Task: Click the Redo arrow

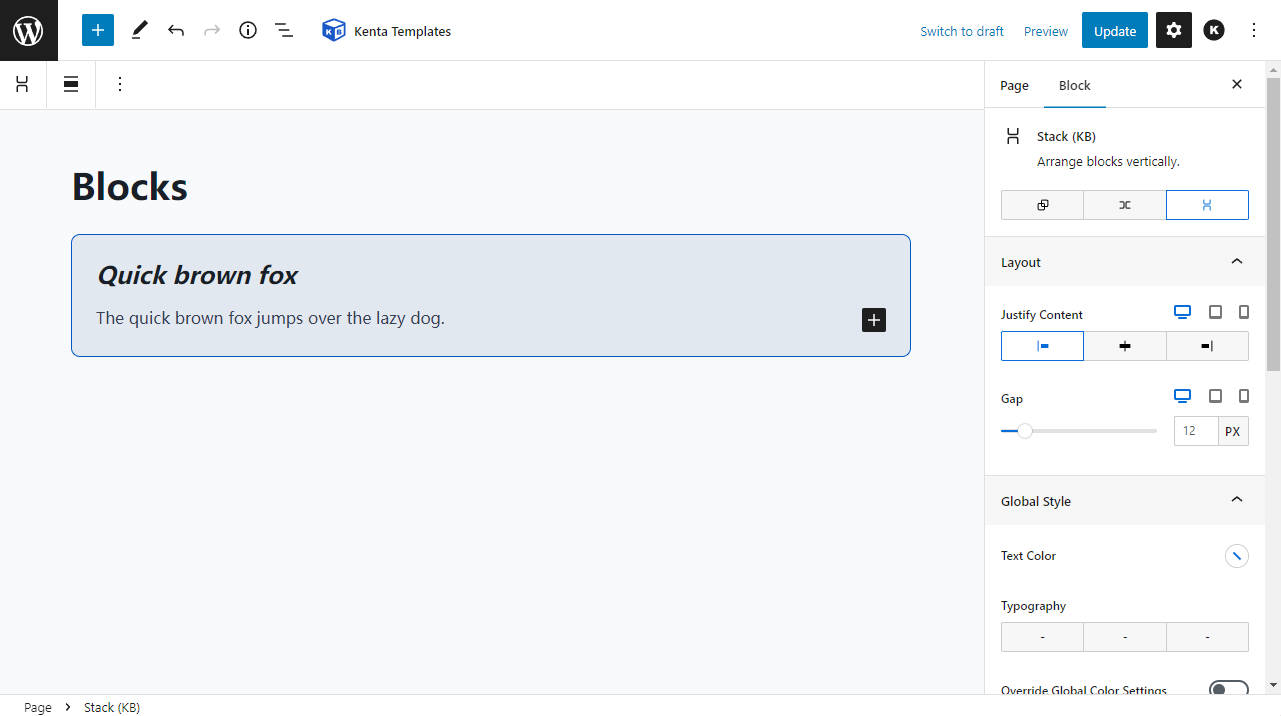Action: 212,30
